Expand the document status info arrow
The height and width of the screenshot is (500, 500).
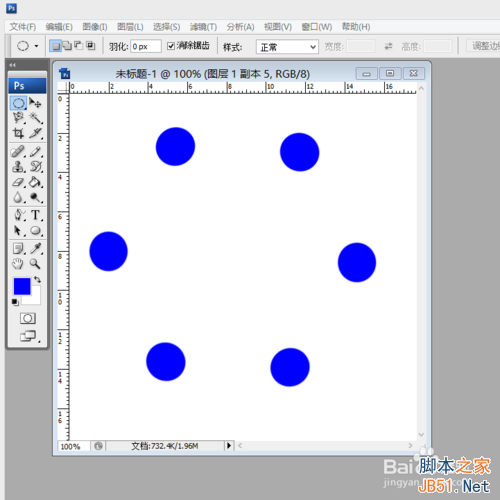pos(229,445)
